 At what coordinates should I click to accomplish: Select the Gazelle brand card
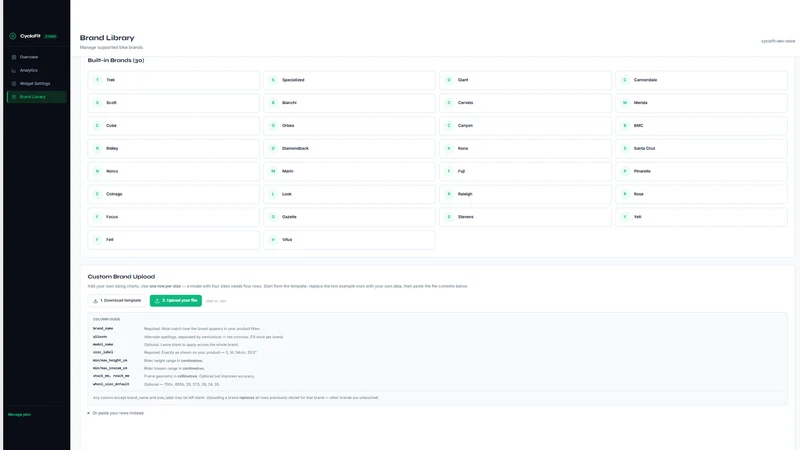[349, 217]
